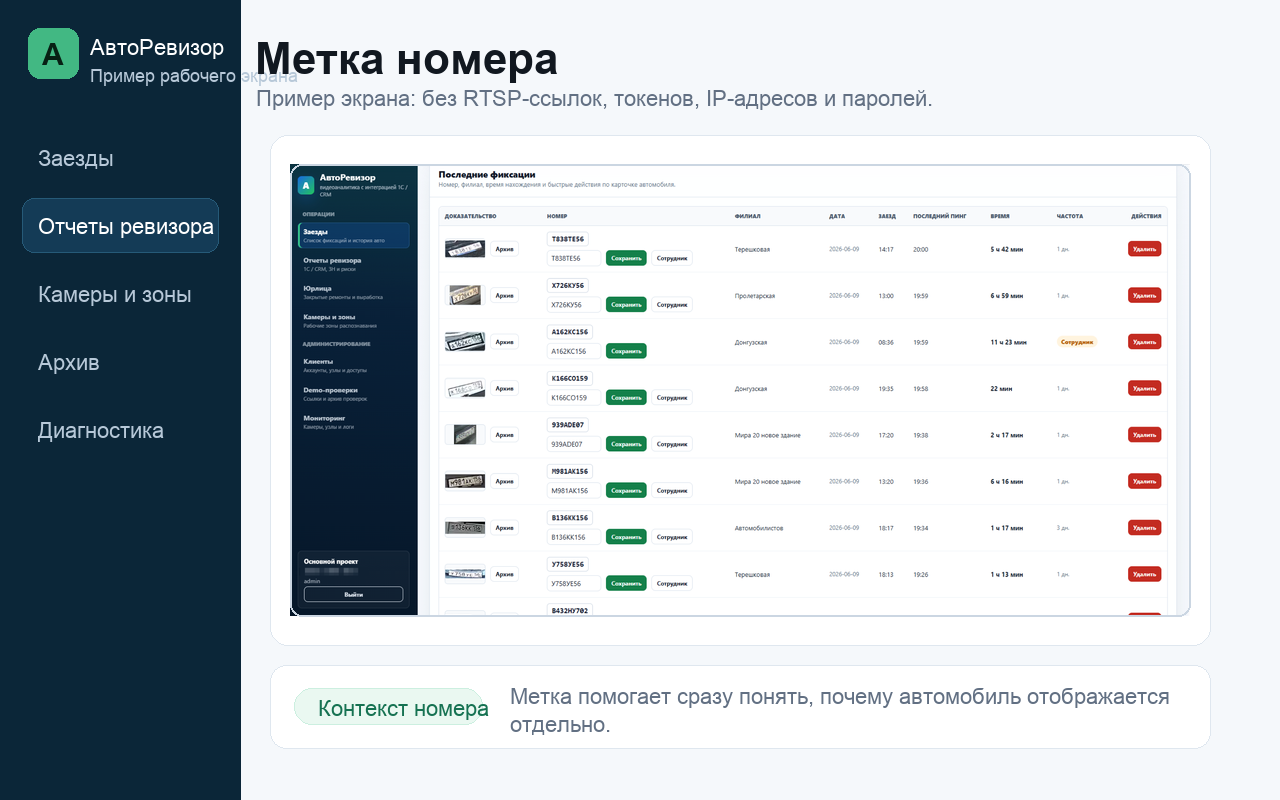The image size is (1280, 800).
Task: Click the НОМЕР column header
Action: click(x=557, y=216)
